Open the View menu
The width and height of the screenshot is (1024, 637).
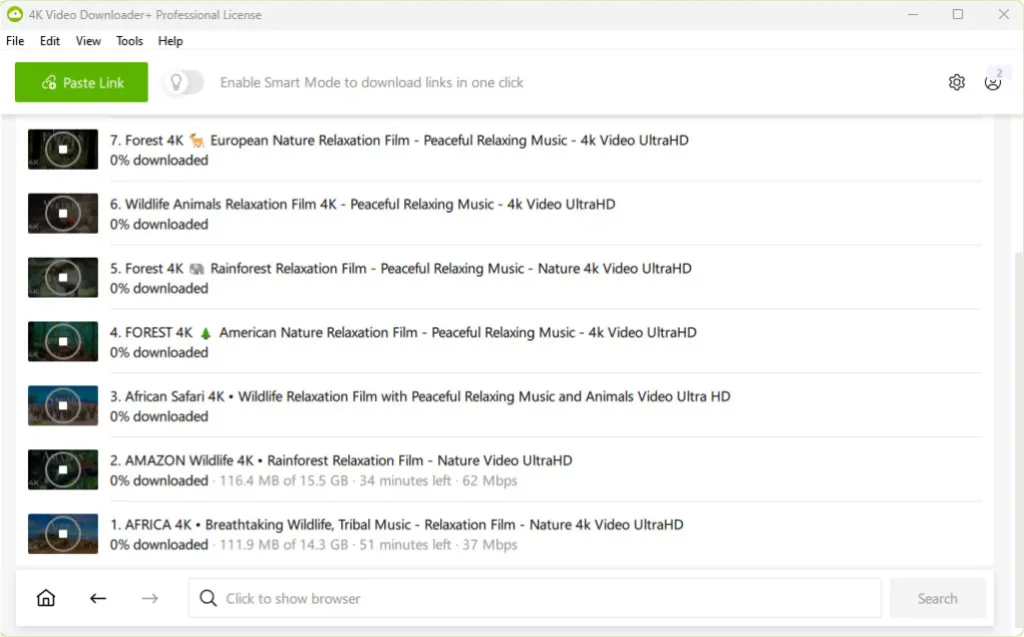tap(88, 41)
